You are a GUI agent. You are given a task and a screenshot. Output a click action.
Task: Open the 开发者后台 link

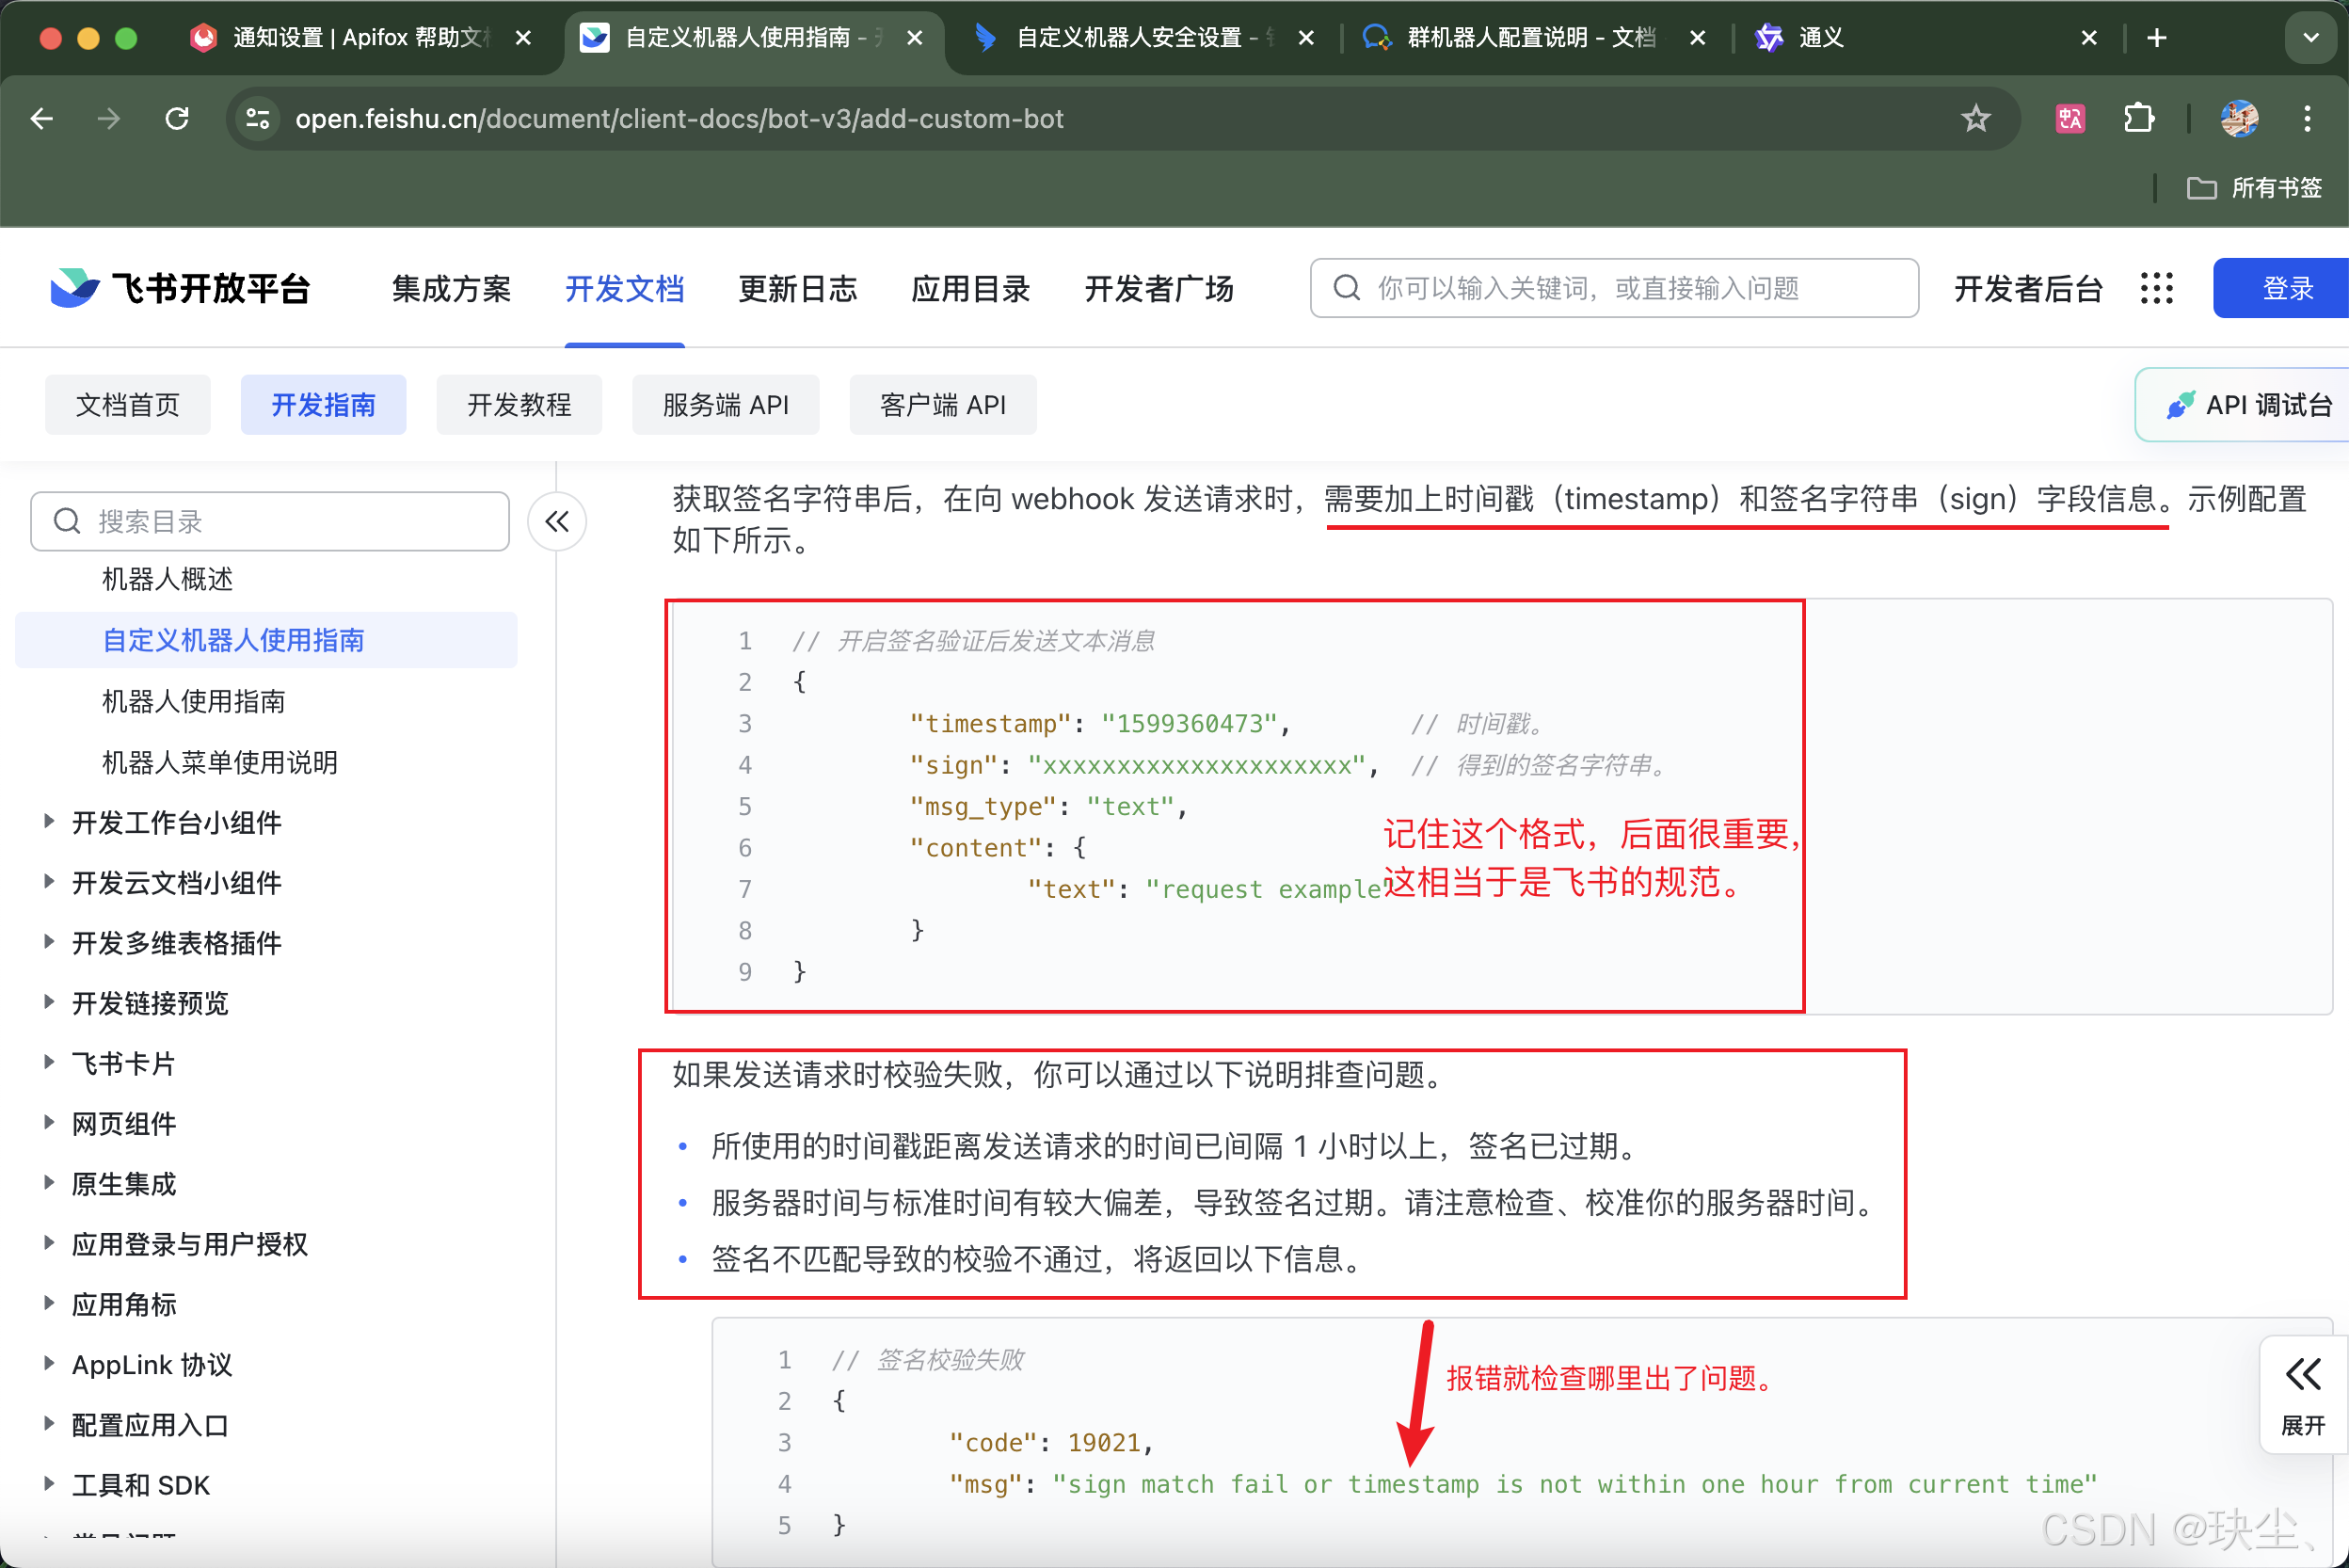point(2028,289)
